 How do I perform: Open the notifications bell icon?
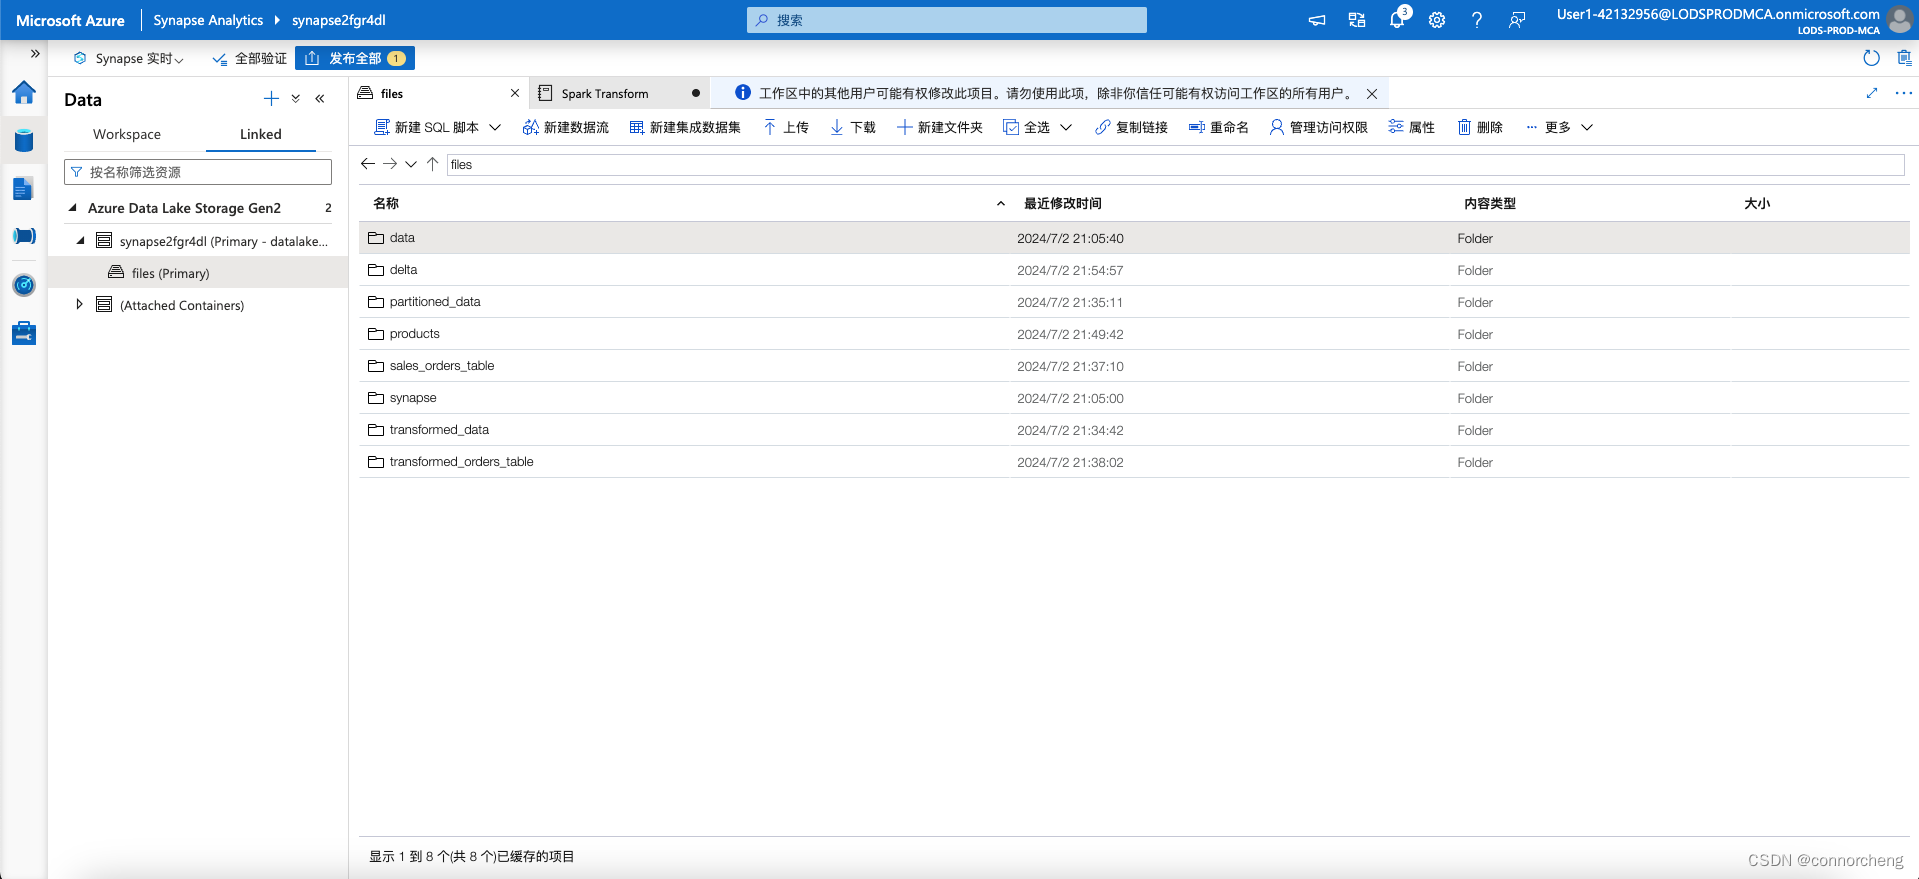(x=1397, y=20)
